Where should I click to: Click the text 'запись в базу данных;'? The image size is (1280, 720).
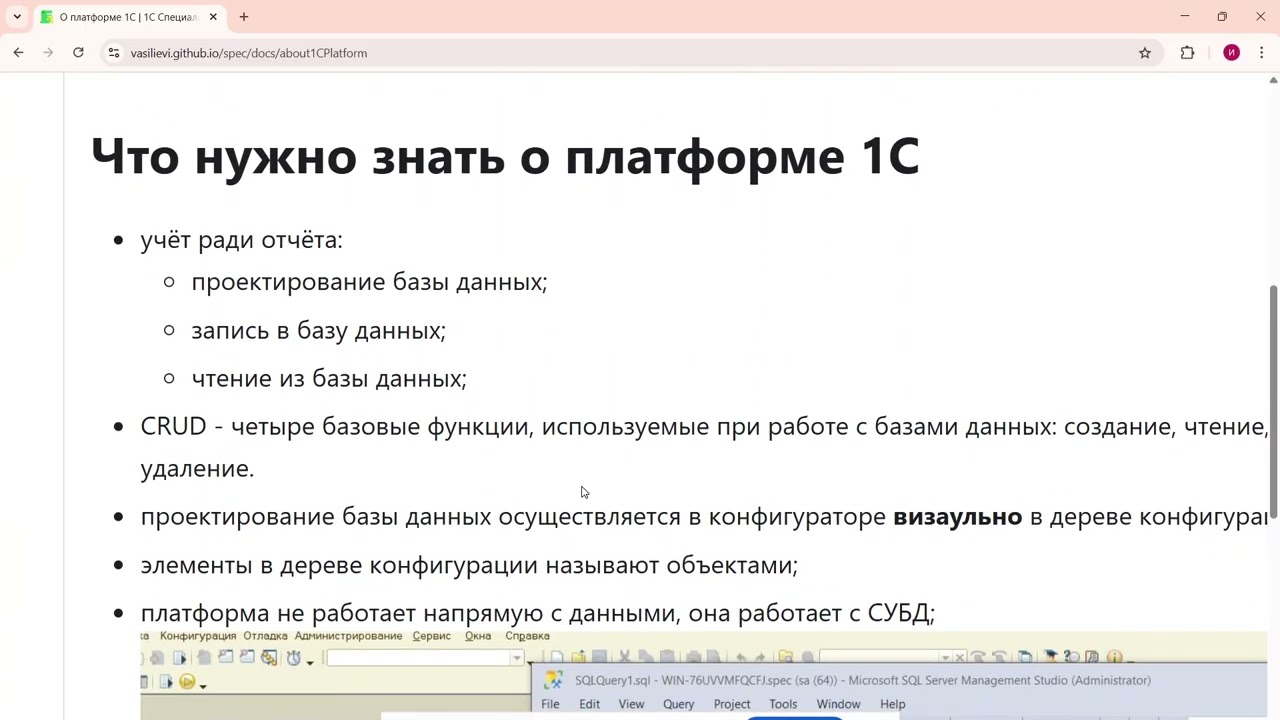(x=318, y=330)
